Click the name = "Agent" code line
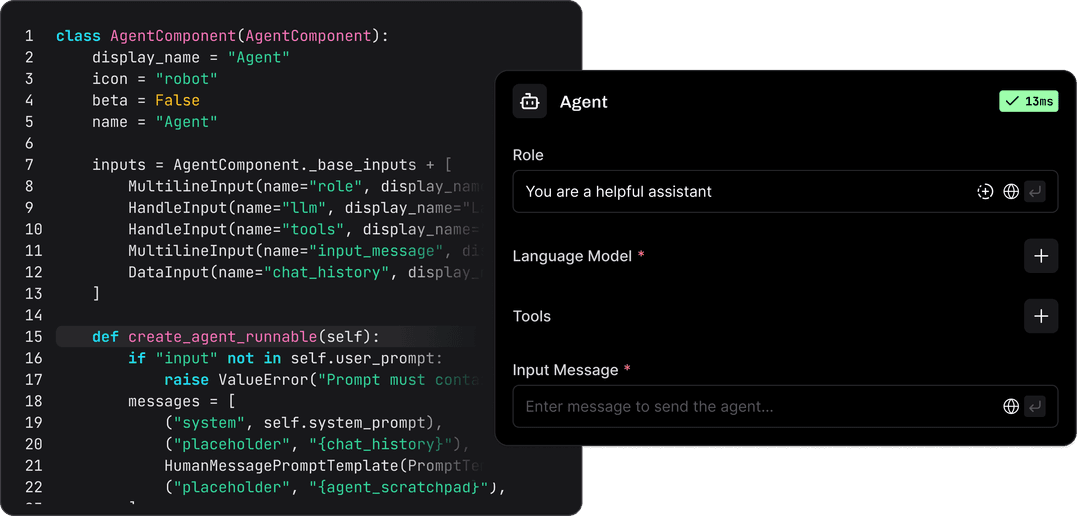The width and height of the screenshot is (1080, 516). [x=155, y=122]
